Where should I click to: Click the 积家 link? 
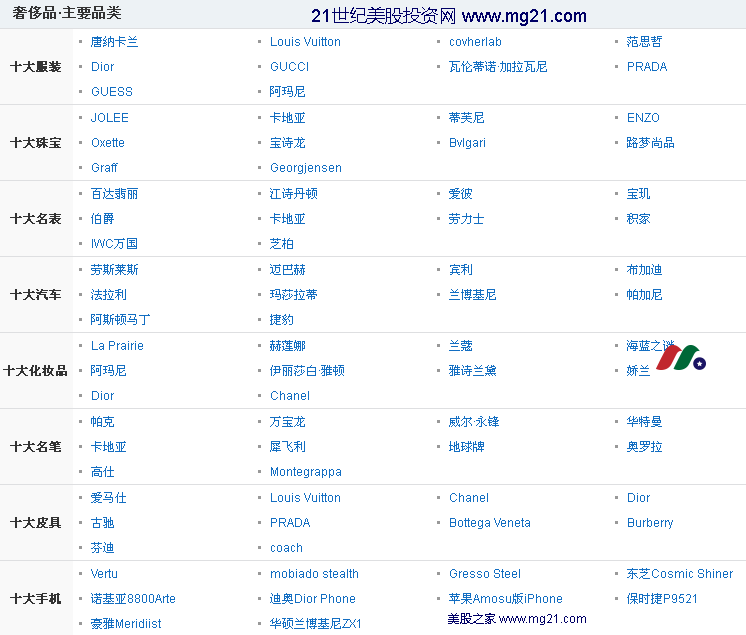coord(638,219)
